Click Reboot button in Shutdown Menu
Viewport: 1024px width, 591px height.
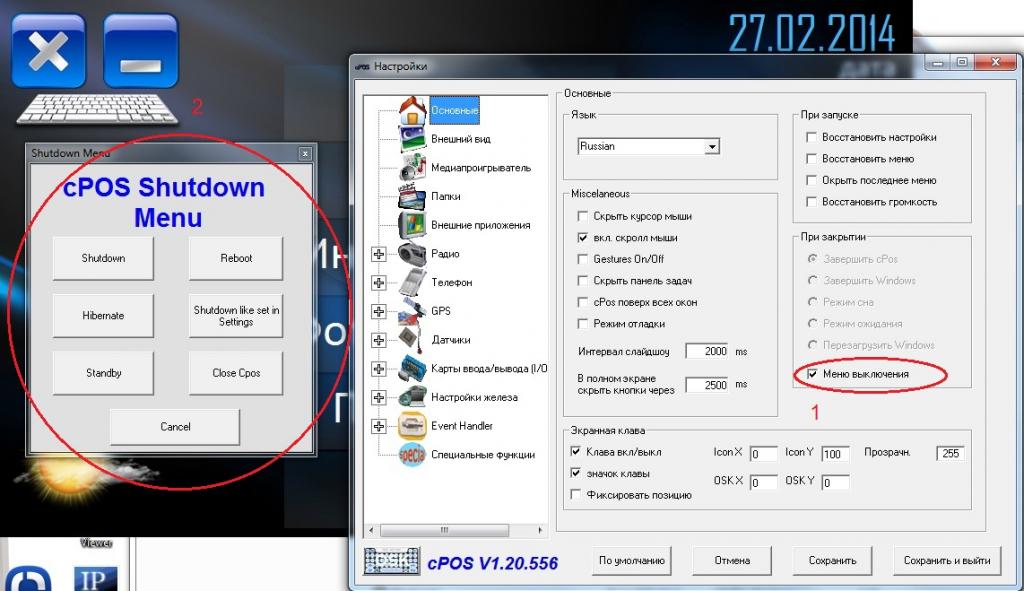236,258
